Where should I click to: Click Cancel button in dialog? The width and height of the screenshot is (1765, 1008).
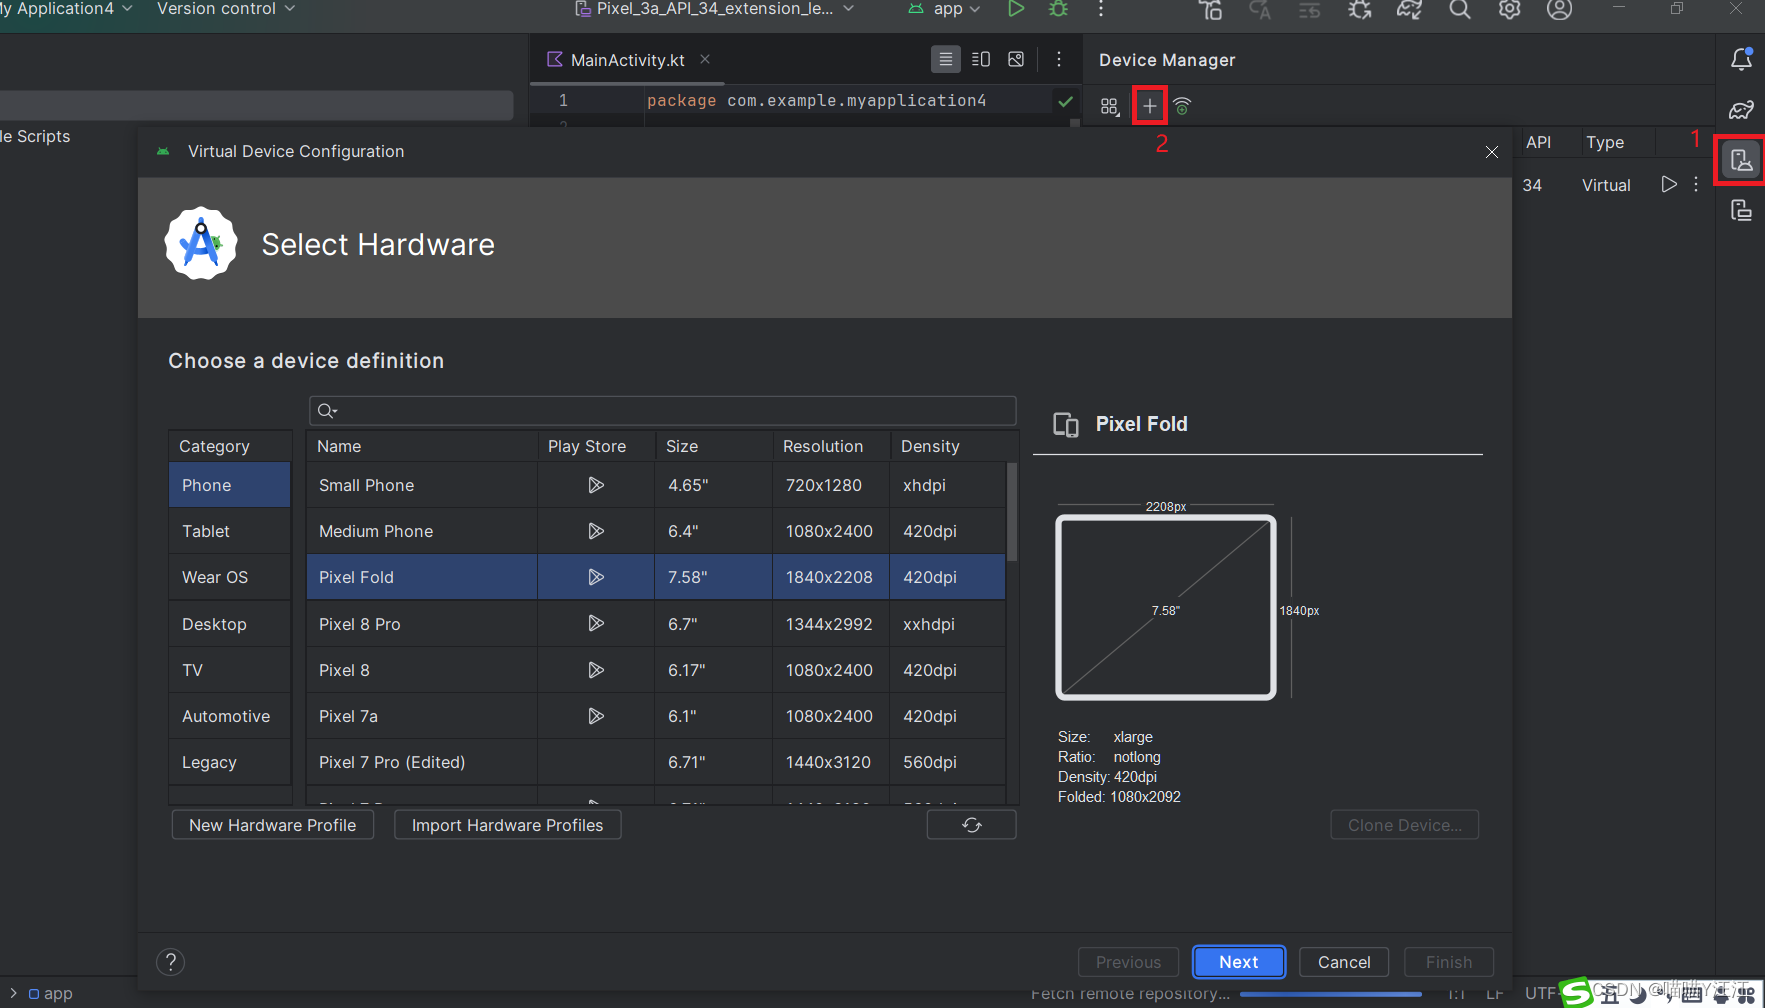[x=1344, y=962]
